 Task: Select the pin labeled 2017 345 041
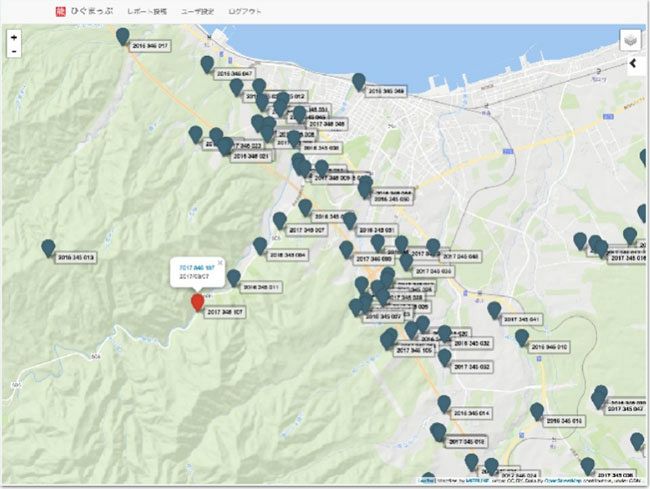[x=494, y=311]
